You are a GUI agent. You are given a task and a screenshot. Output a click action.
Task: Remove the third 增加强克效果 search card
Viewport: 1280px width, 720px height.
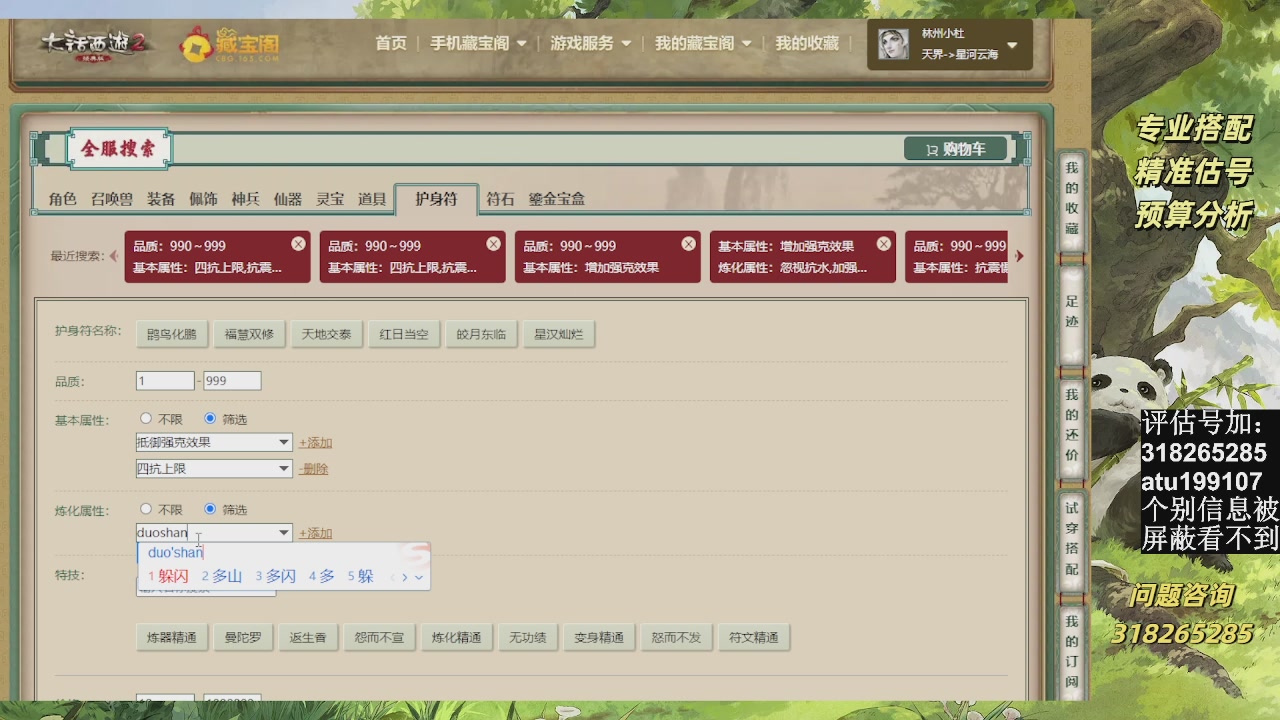[x=688, y=244]
